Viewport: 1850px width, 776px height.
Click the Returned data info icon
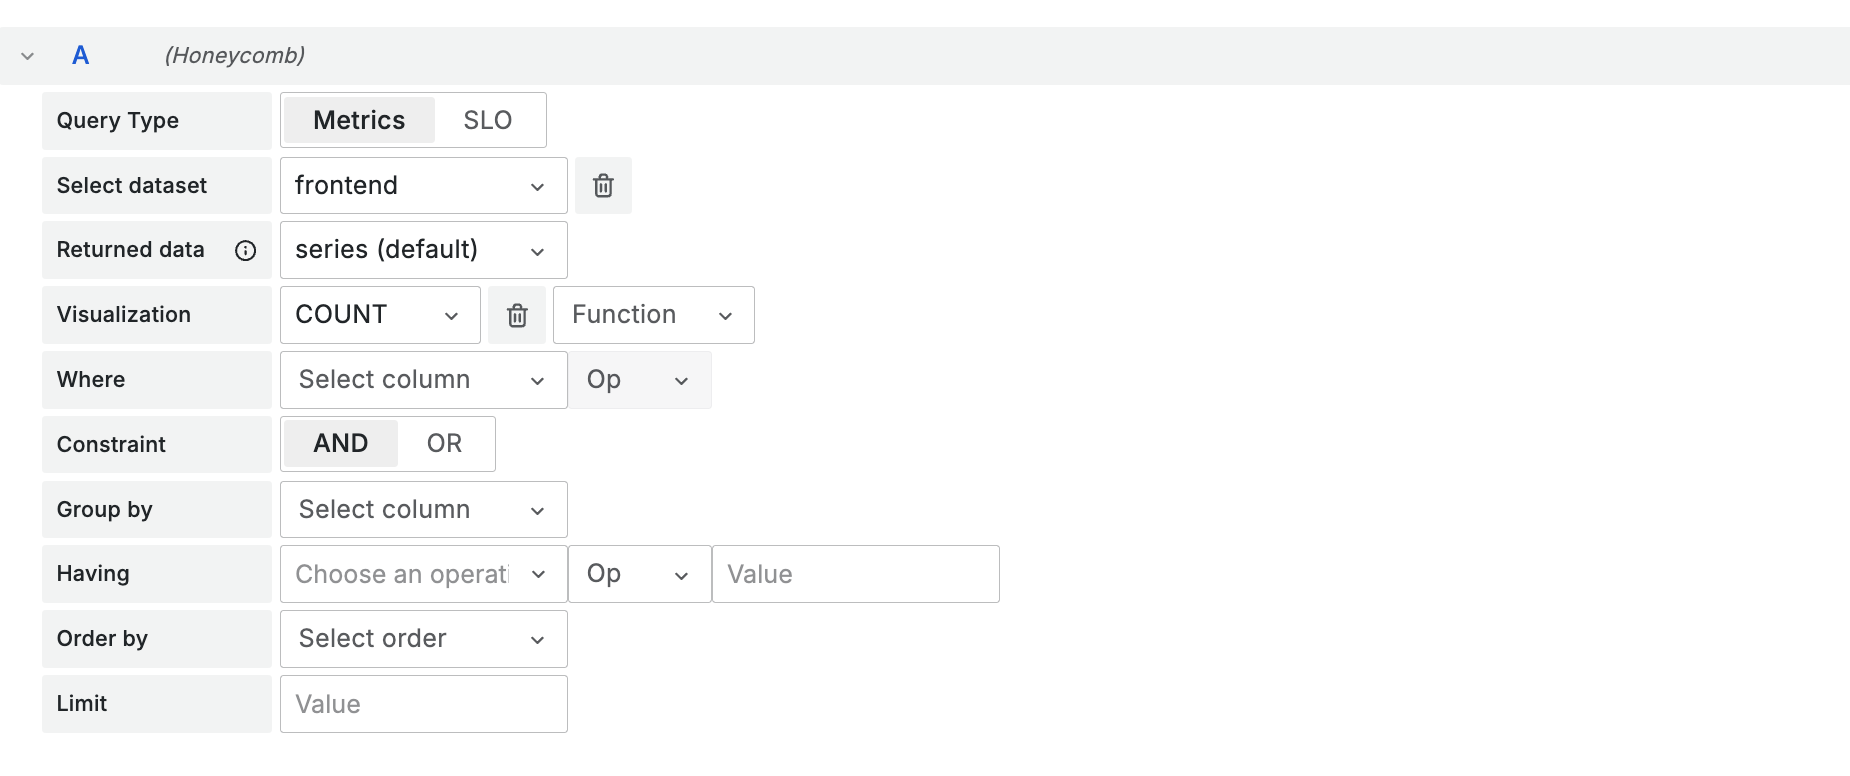point(245,250)
